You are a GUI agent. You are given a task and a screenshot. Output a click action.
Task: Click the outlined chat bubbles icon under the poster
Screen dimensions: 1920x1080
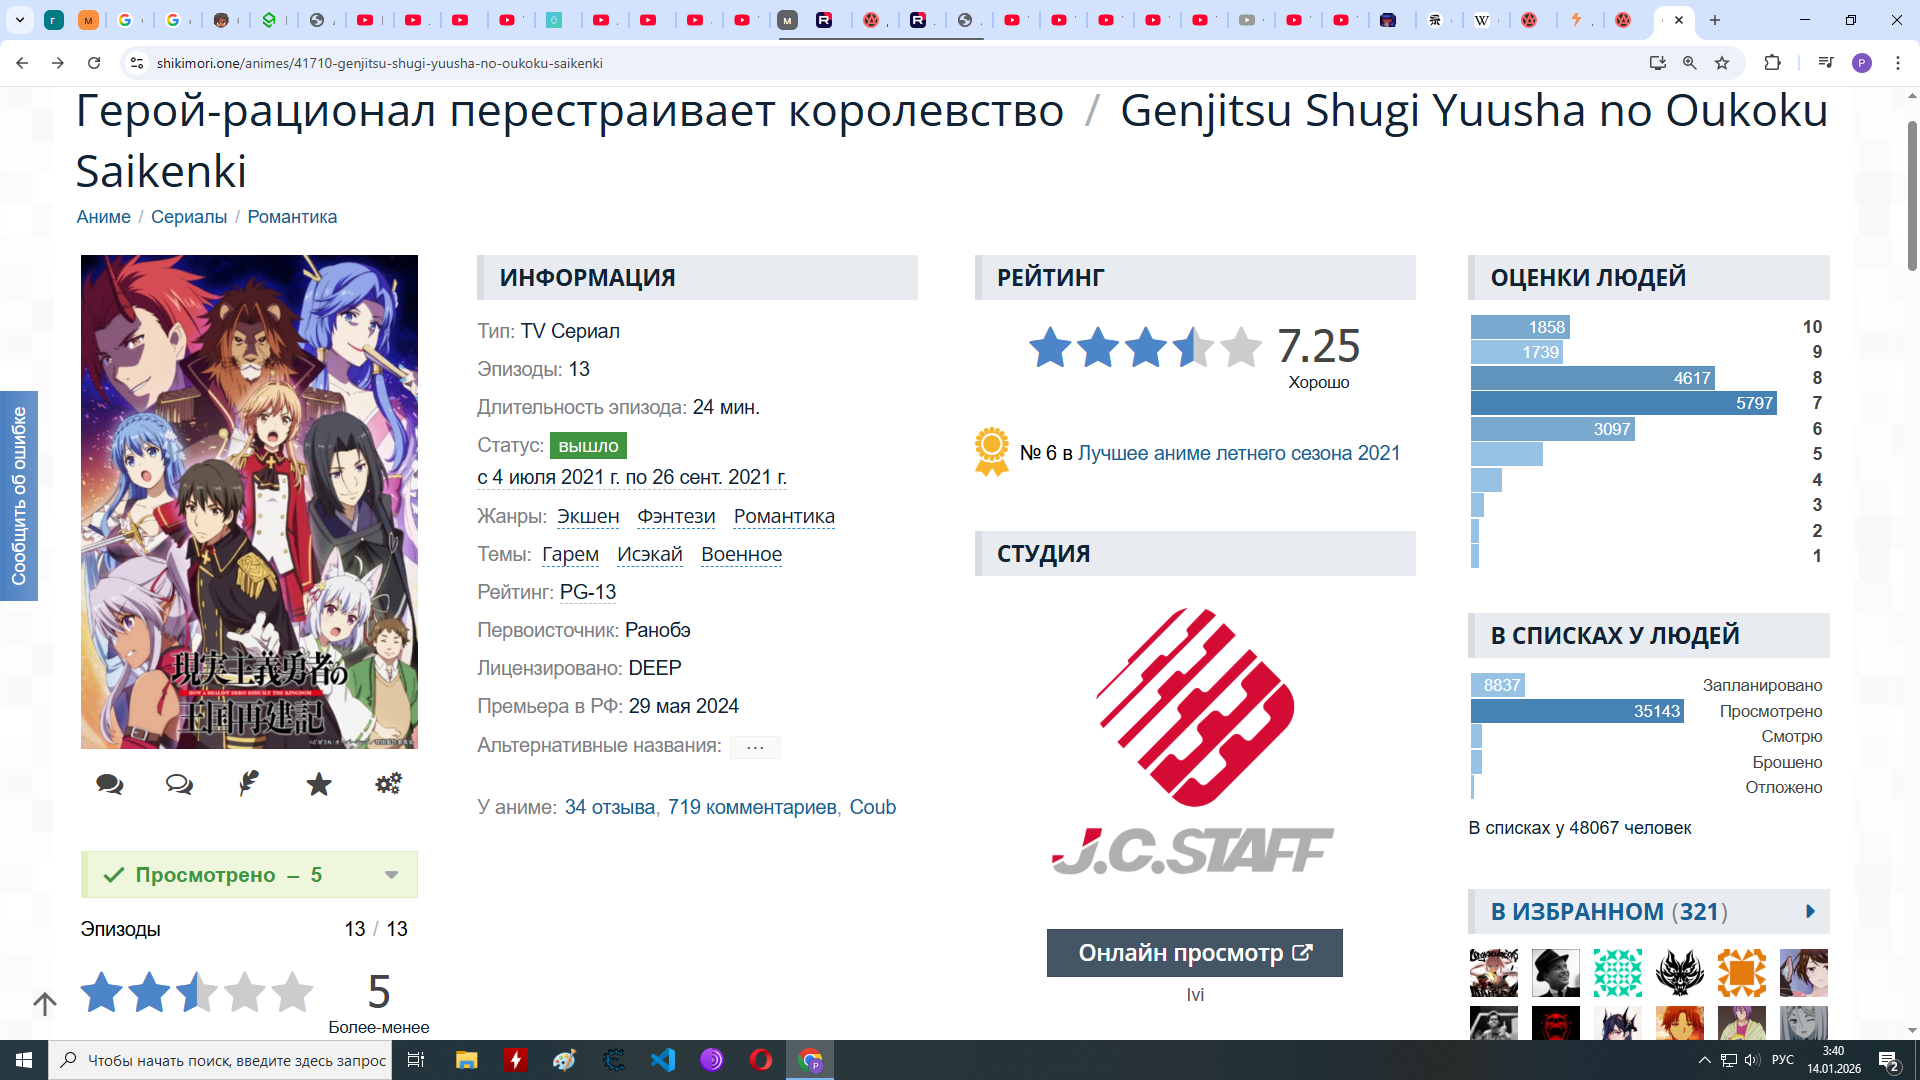tap(179, 784)
